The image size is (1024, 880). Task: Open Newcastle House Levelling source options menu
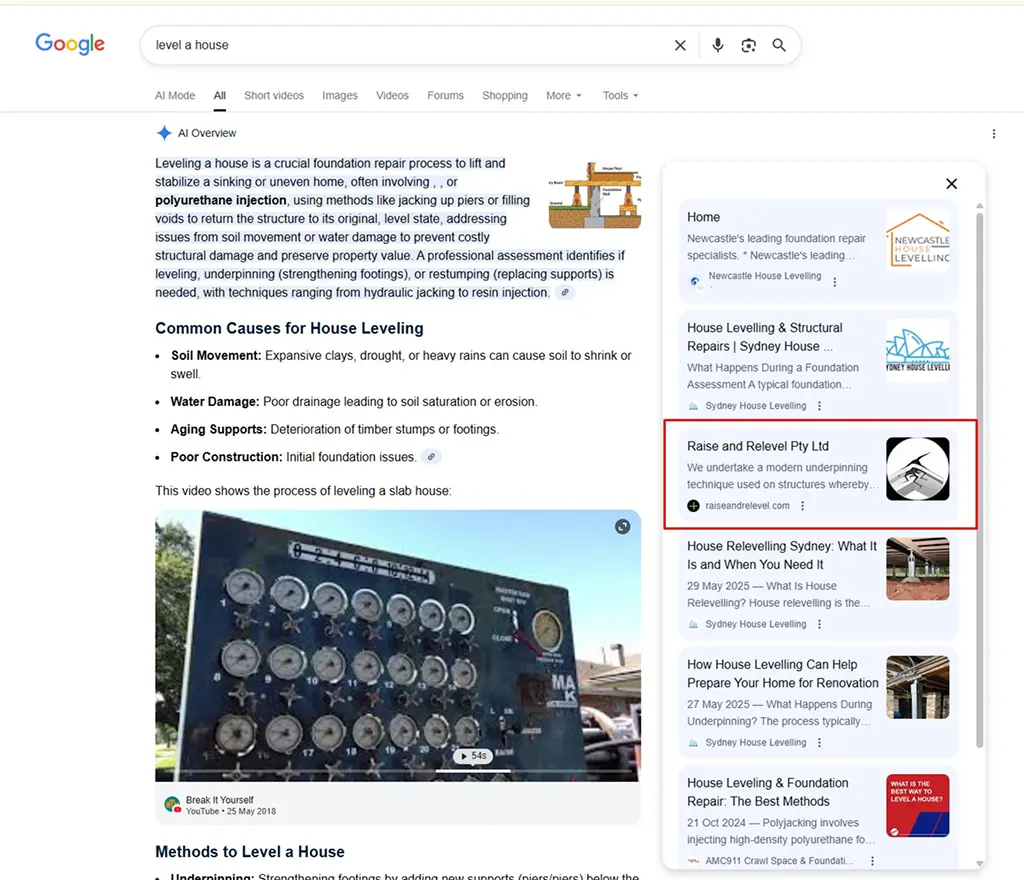(835, 282)
